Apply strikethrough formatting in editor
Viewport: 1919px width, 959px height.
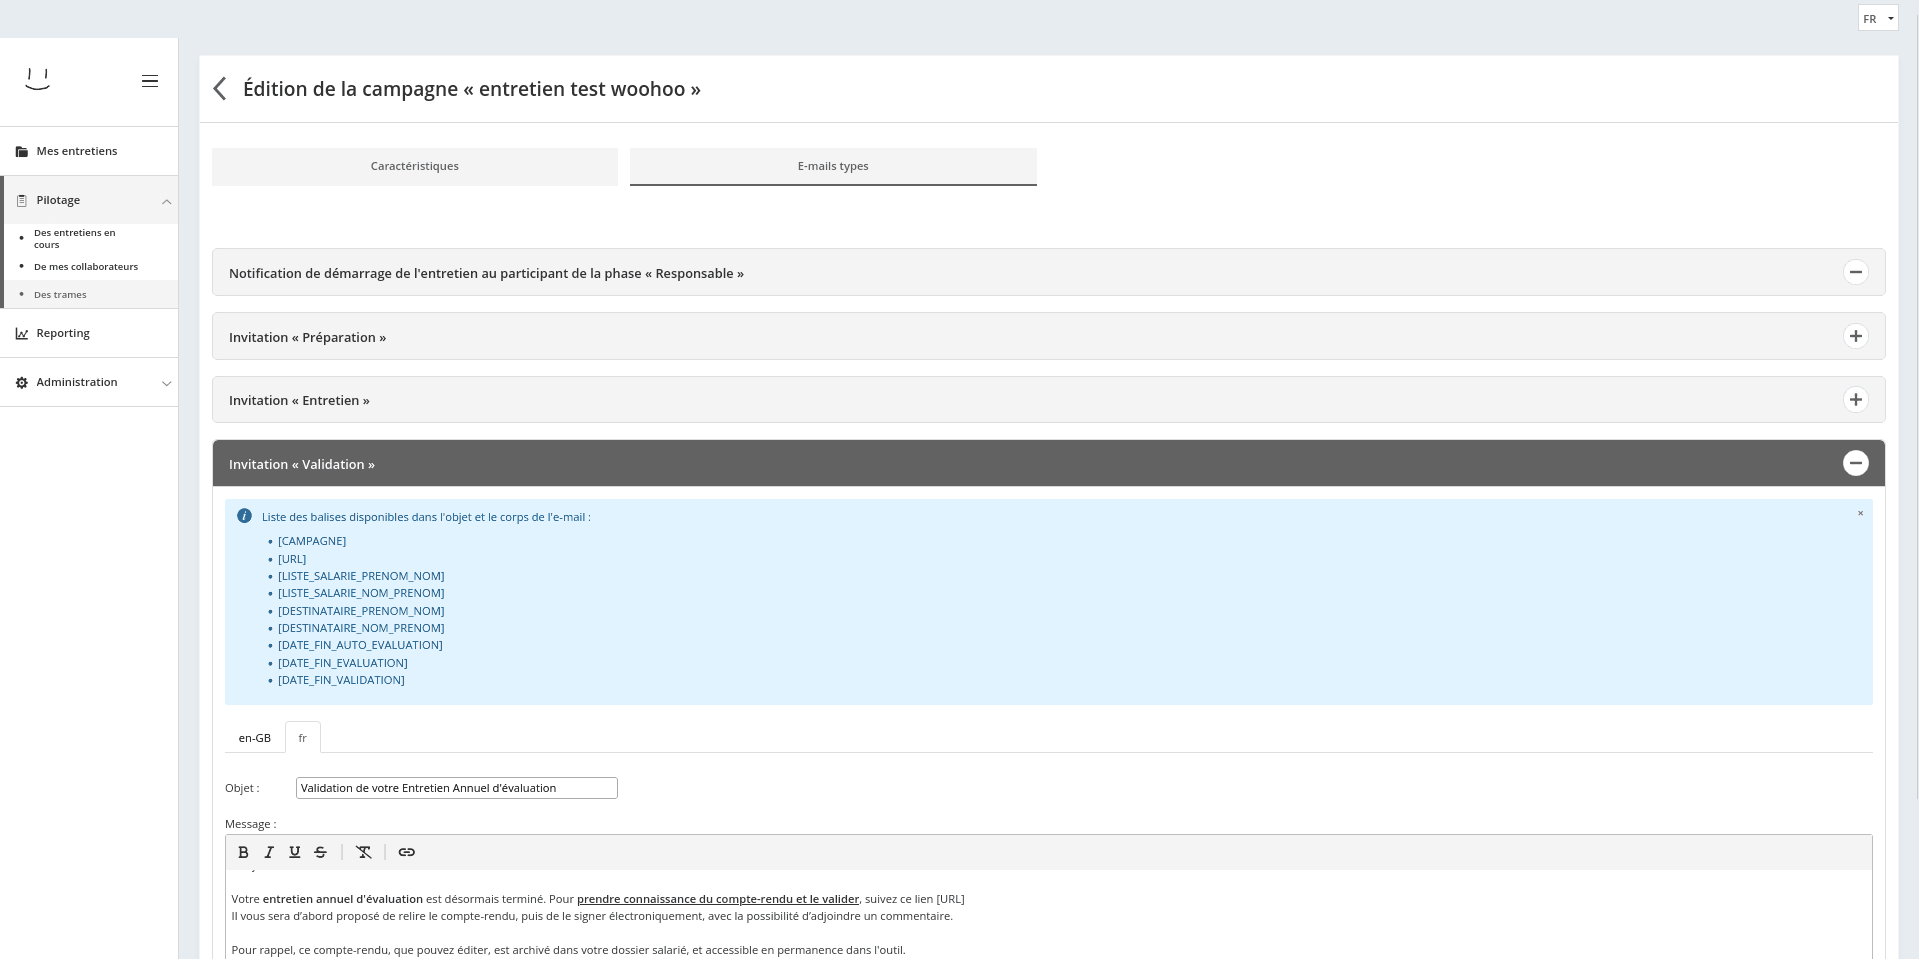pos(320,852)
